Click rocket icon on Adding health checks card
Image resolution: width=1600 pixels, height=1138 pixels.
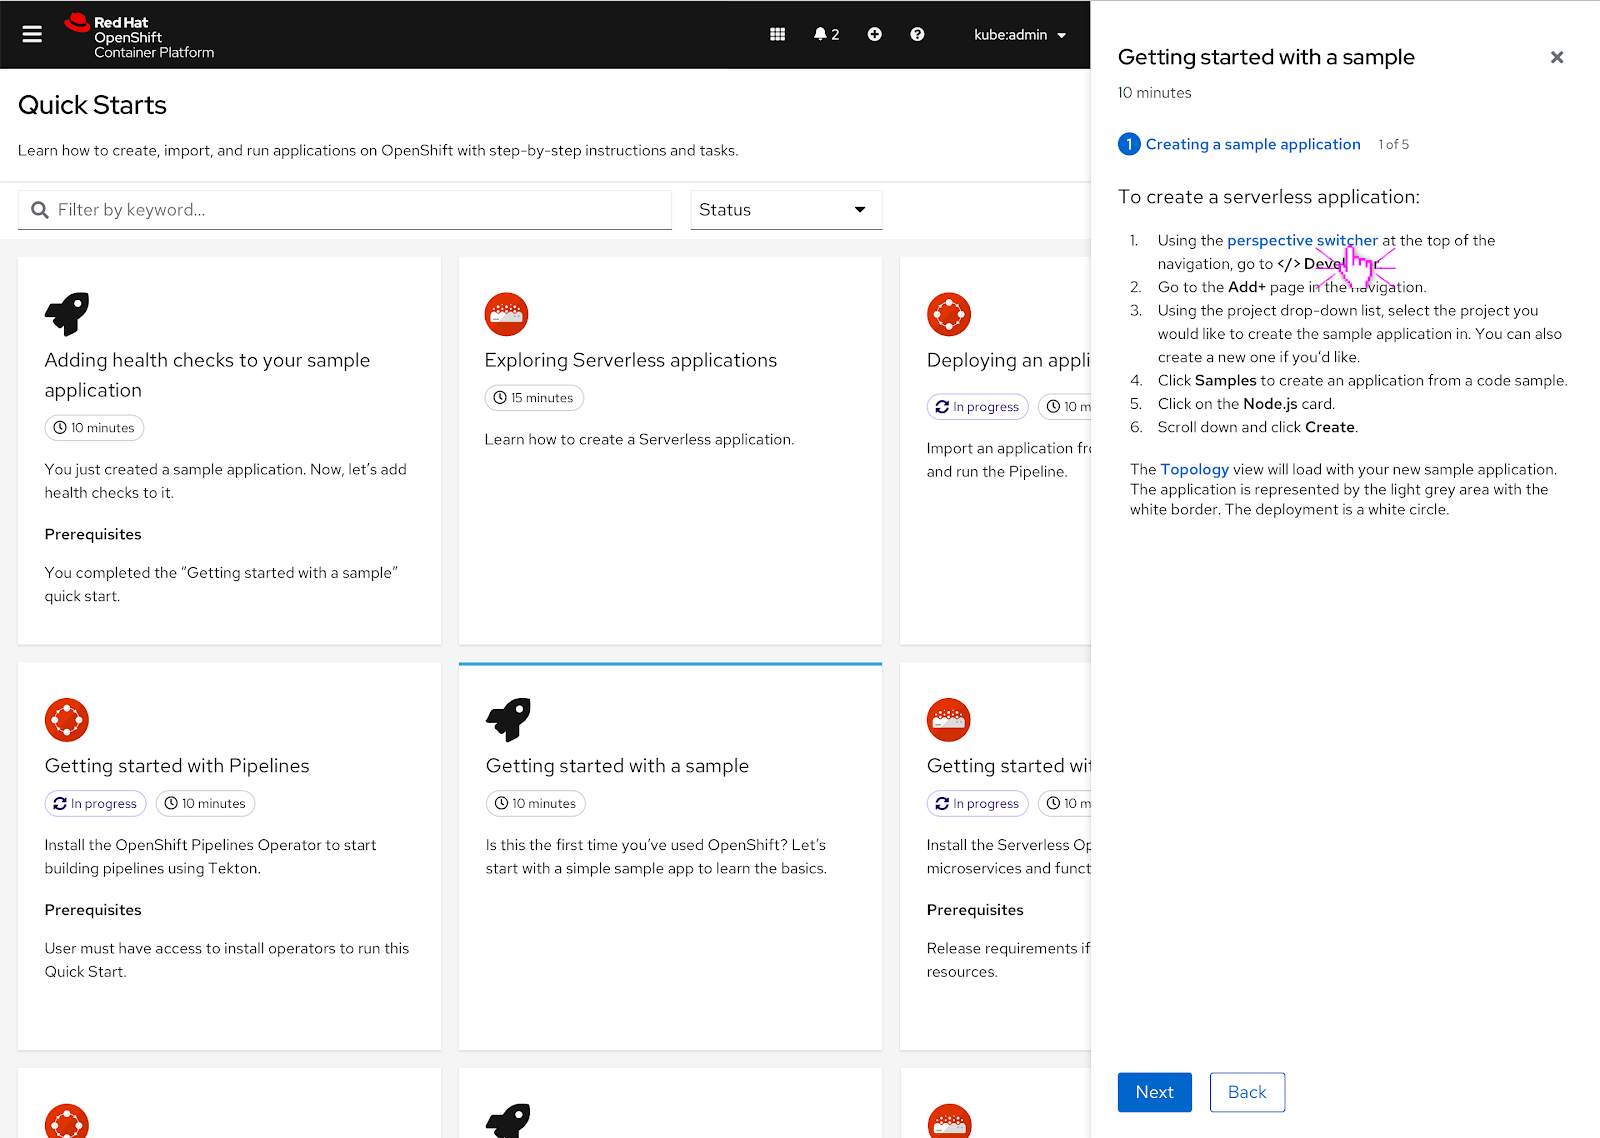(x=67, y=314)
